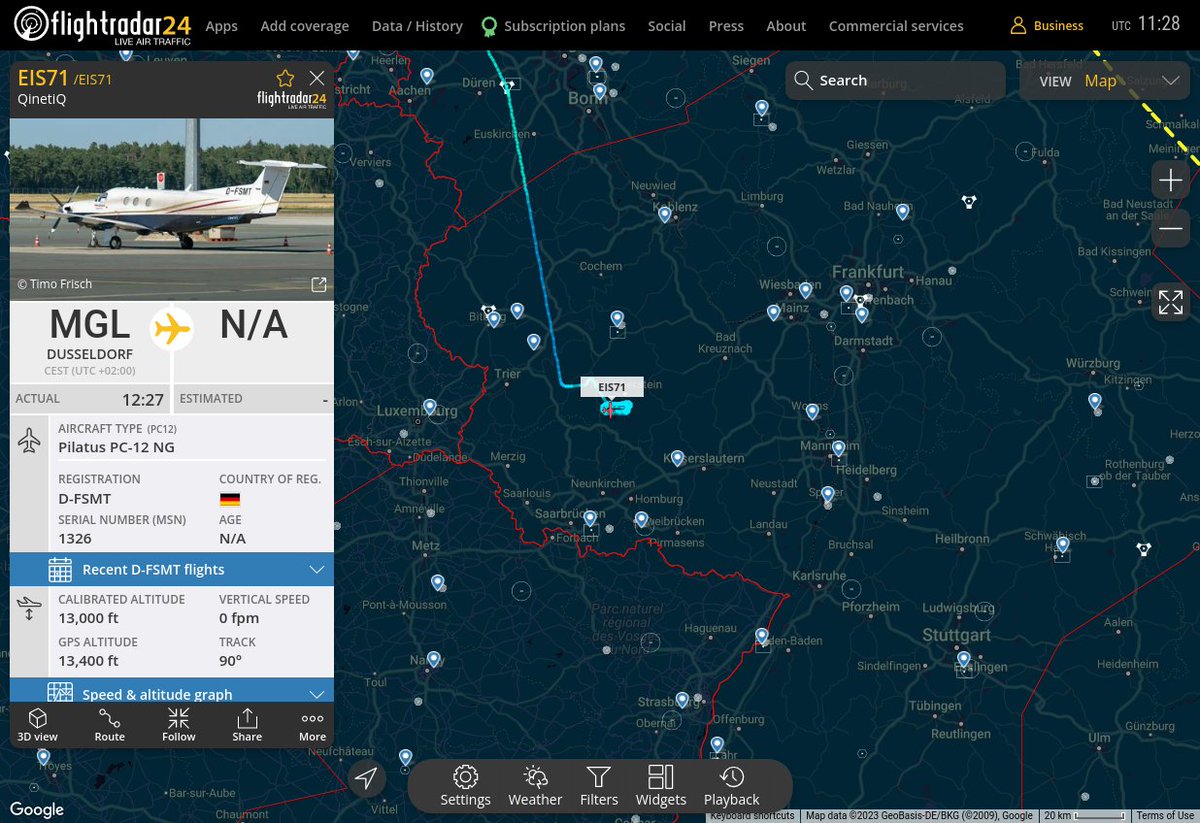The width and height of the screenshot is (1200, 823).
Task: Zoom out on the map
Action: point(1170,229)
